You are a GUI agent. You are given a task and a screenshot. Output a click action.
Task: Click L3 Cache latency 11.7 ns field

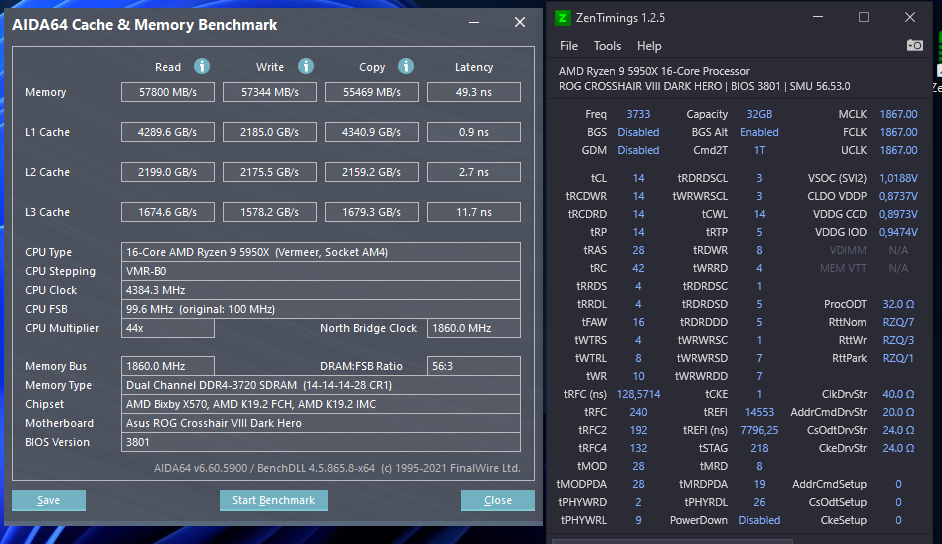(x=473, y=212)
